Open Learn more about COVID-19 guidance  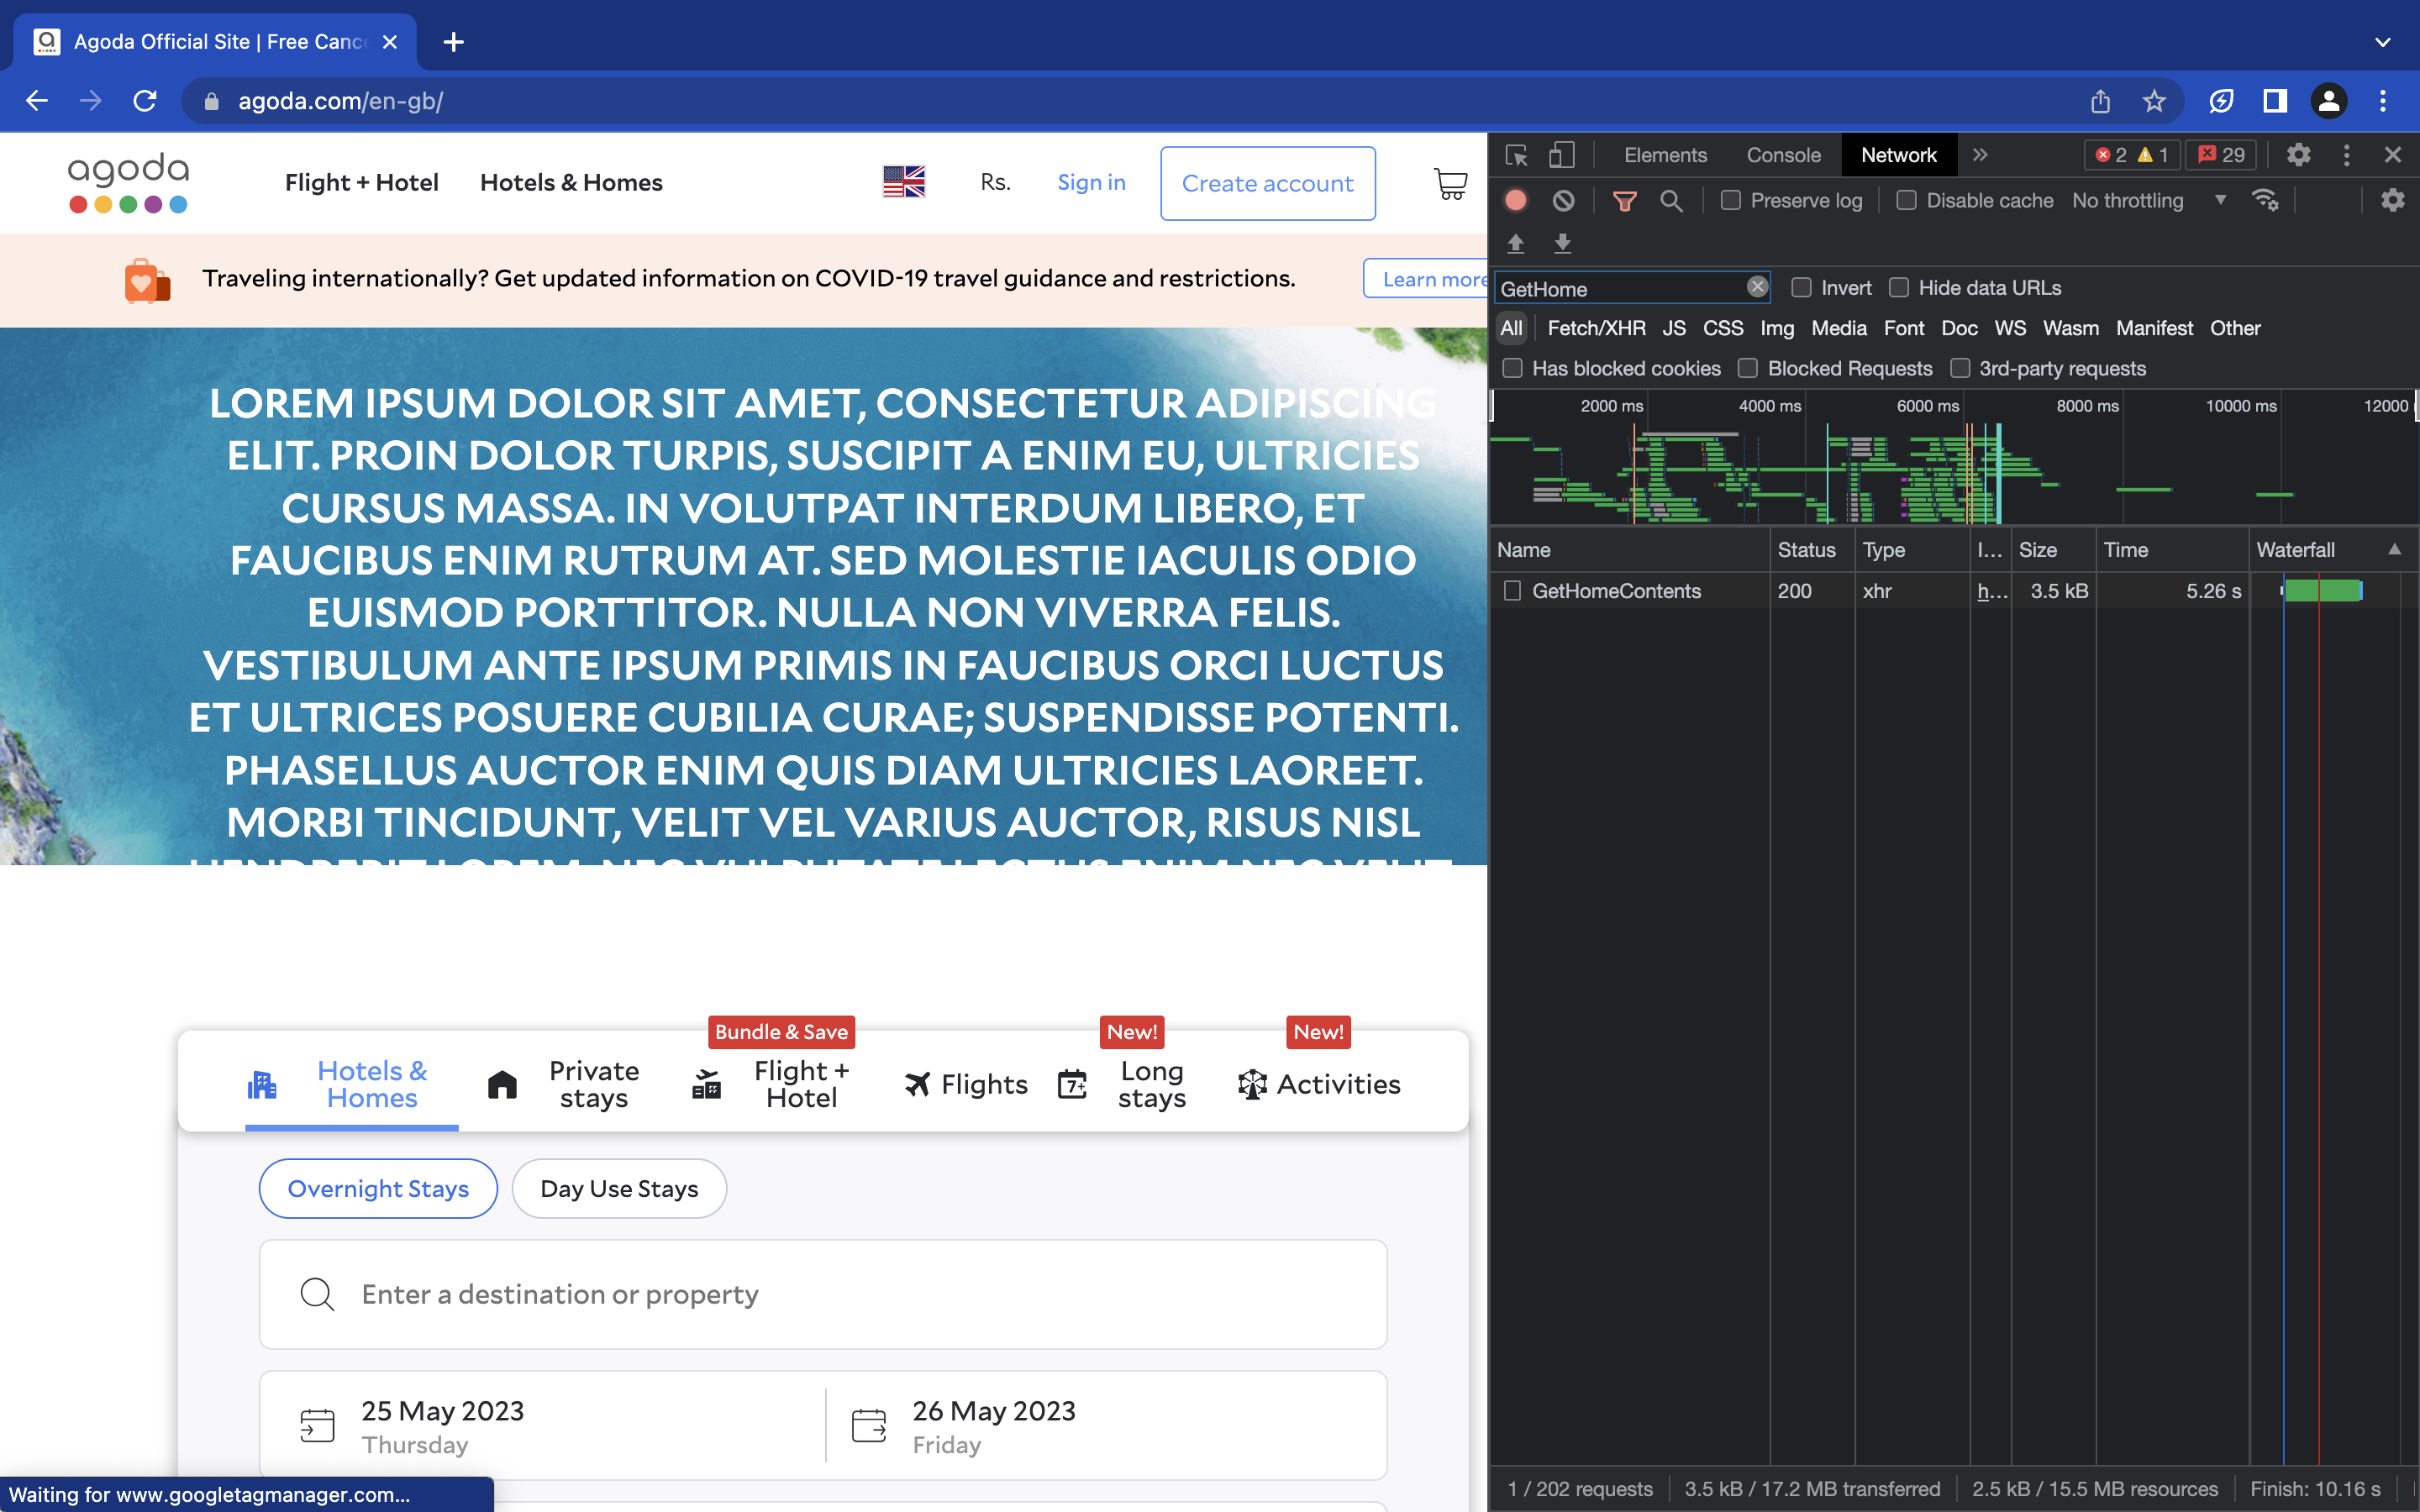click(x=1428, y=279)
